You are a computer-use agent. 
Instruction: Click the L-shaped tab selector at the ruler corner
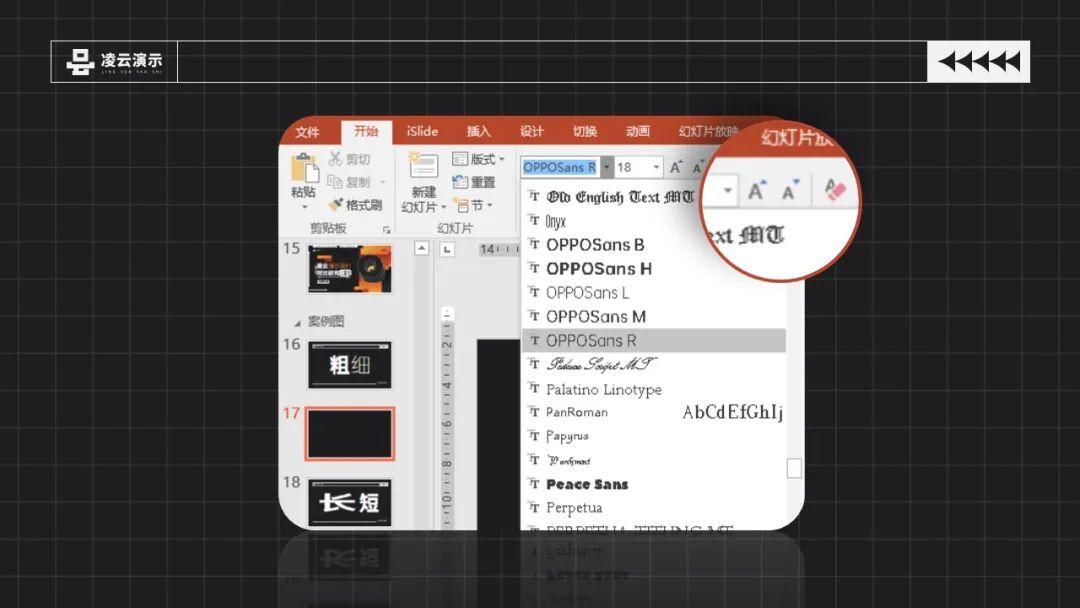pyautogui.click(x=447, y=249)
